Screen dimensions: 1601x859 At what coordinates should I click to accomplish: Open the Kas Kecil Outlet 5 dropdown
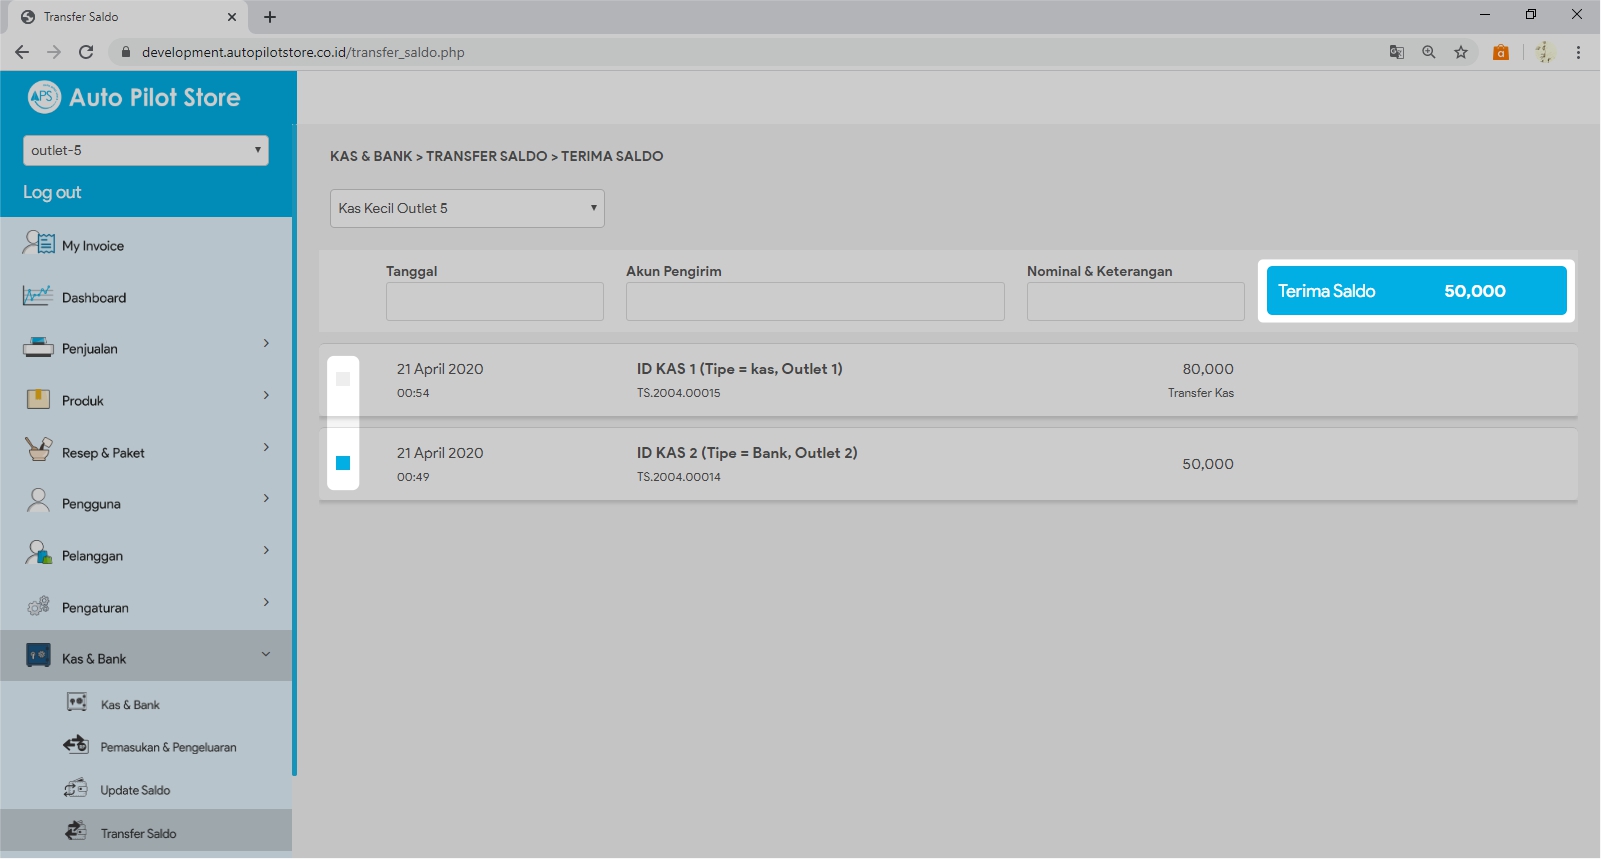[467, 208]
